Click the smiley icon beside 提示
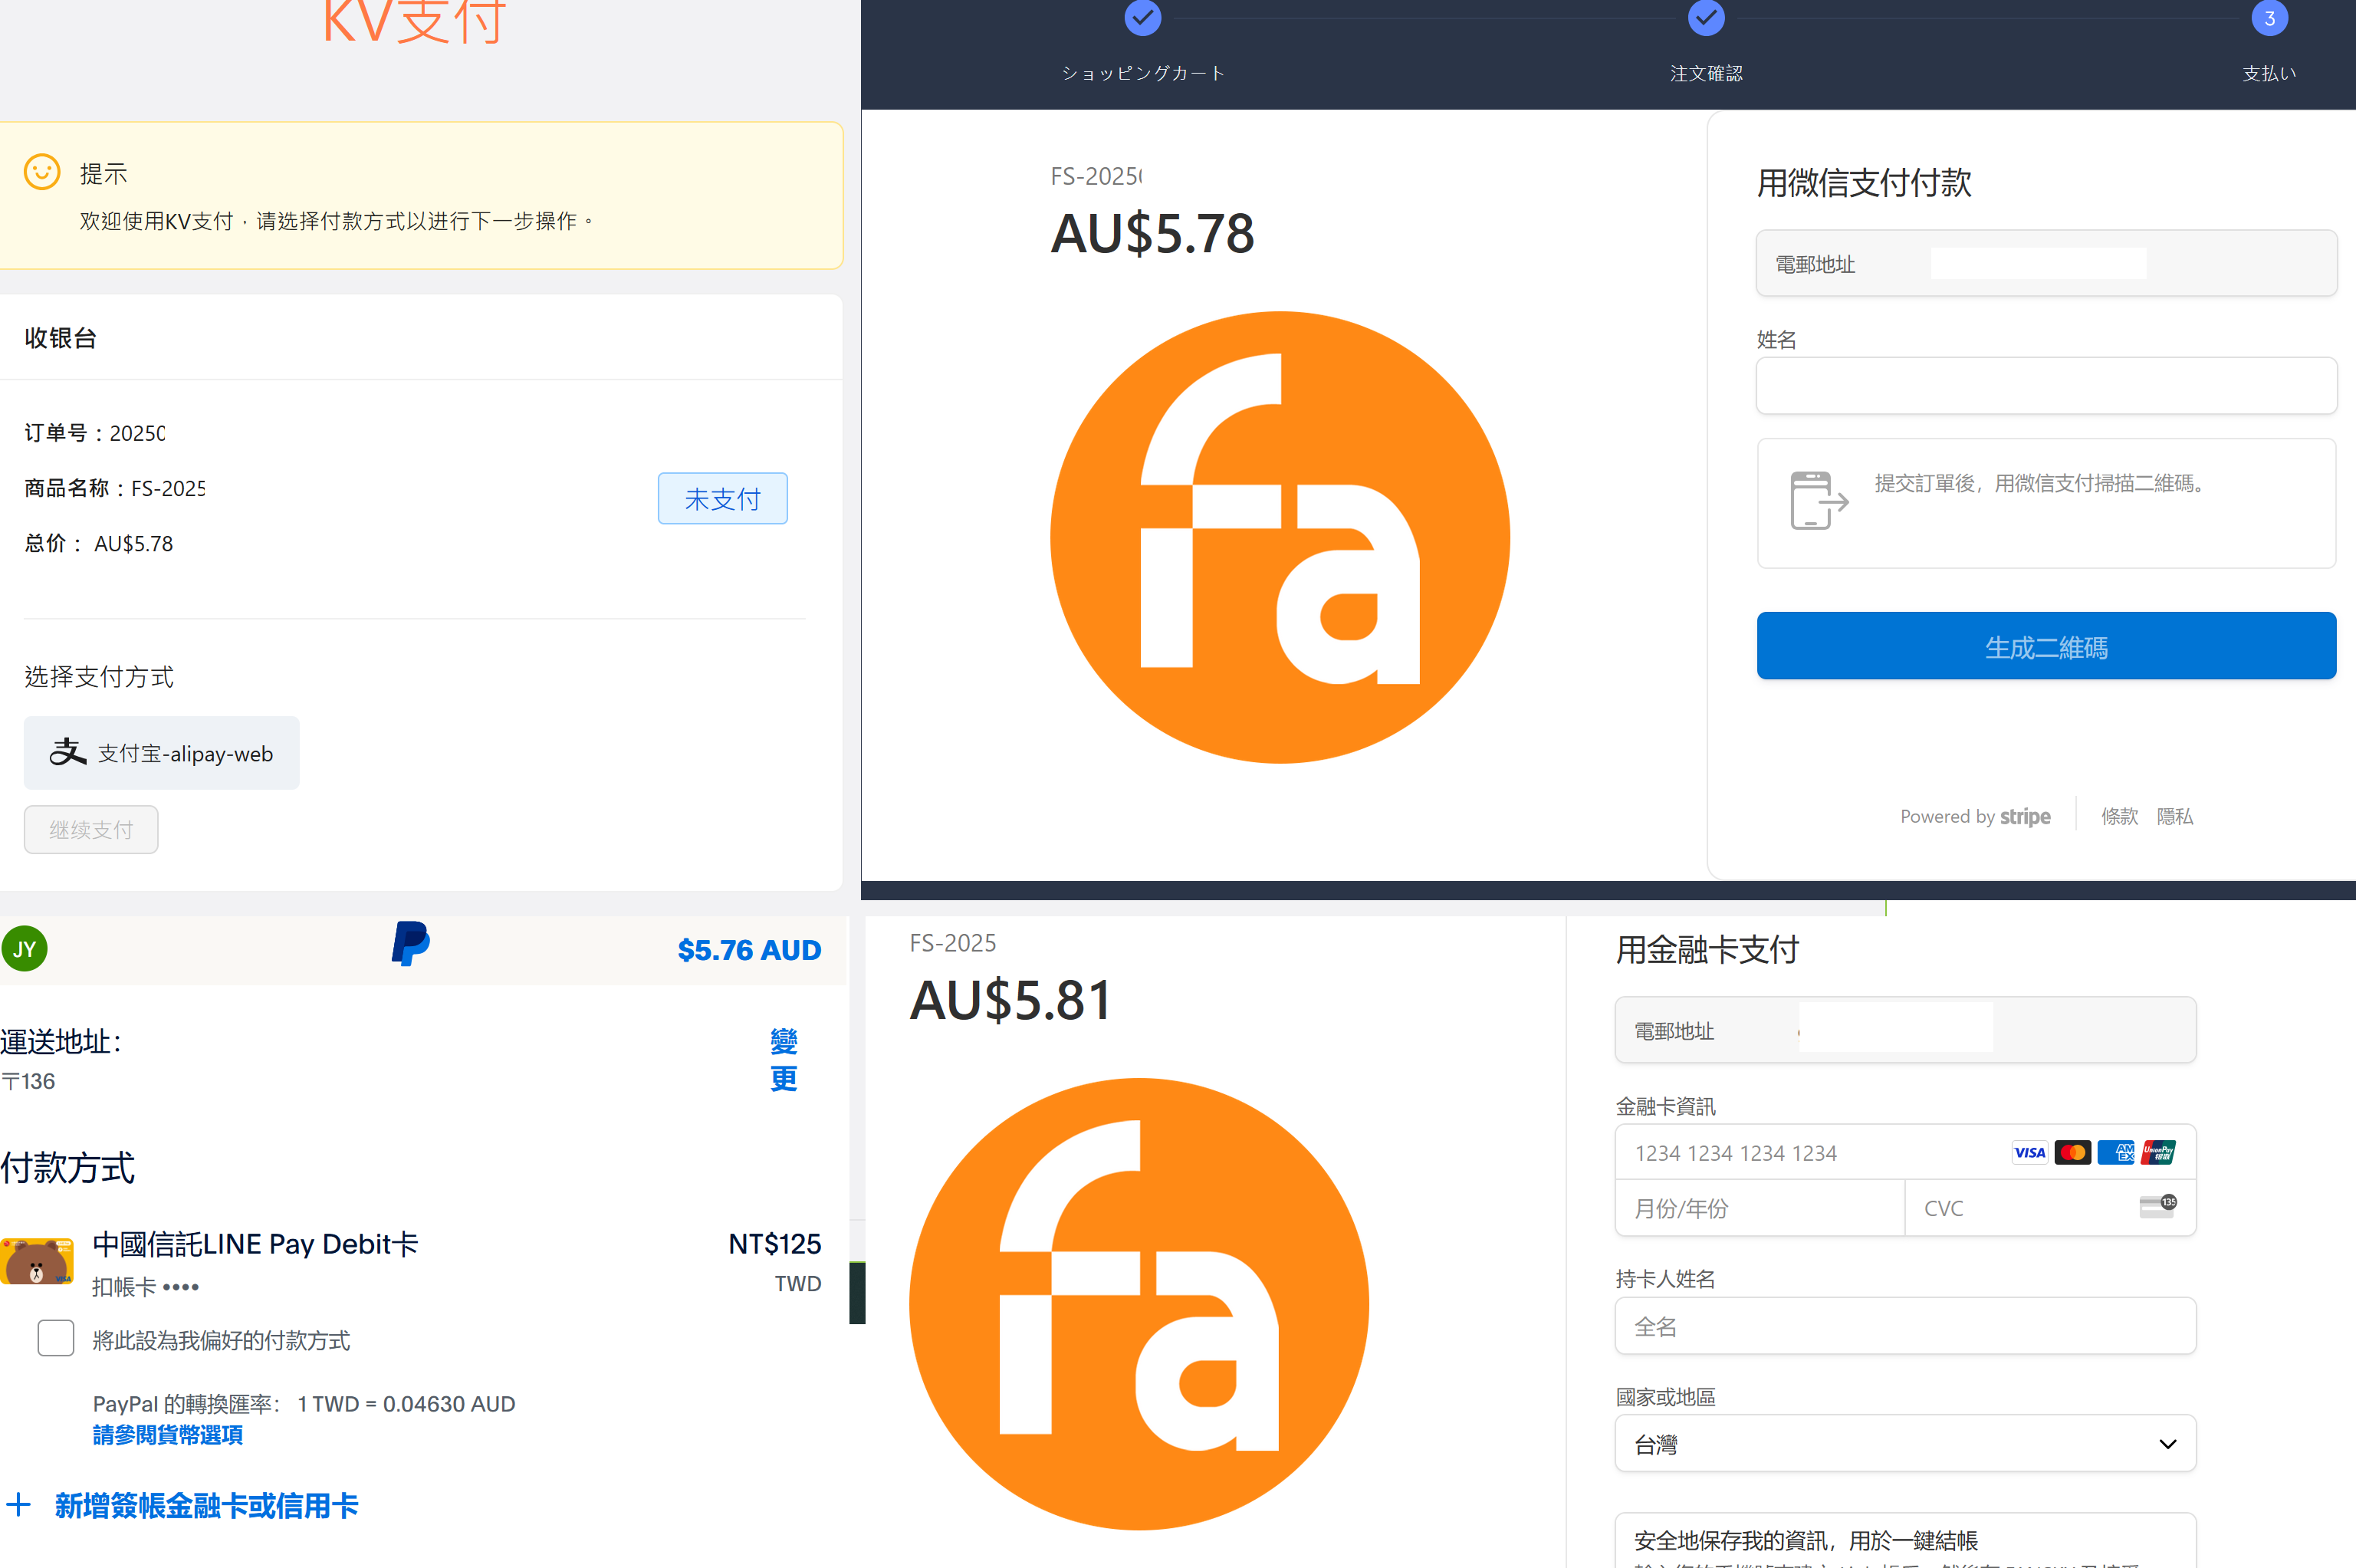The width and height of the screenshot is (2356, 1568). coord(42,172)
